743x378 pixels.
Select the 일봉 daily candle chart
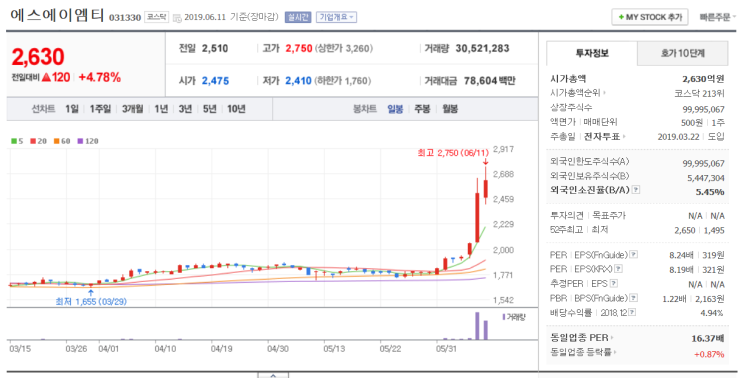[x=395, y=109]
